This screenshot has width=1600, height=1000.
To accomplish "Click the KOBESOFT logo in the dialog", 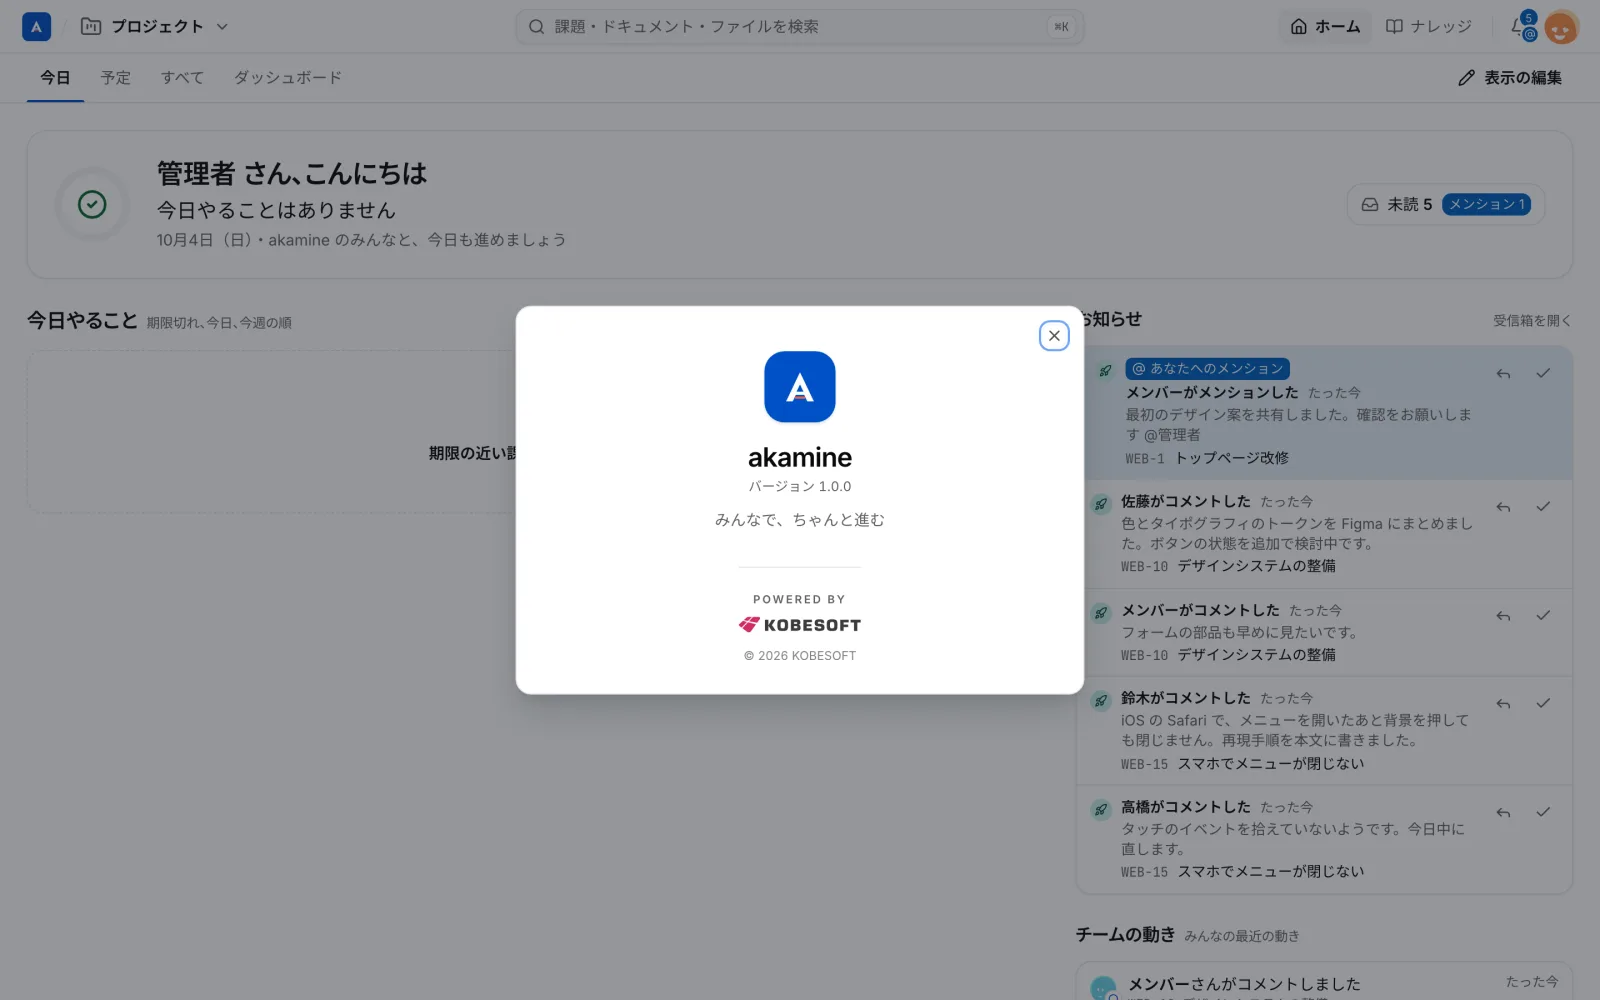I will (x=800, y=625).
